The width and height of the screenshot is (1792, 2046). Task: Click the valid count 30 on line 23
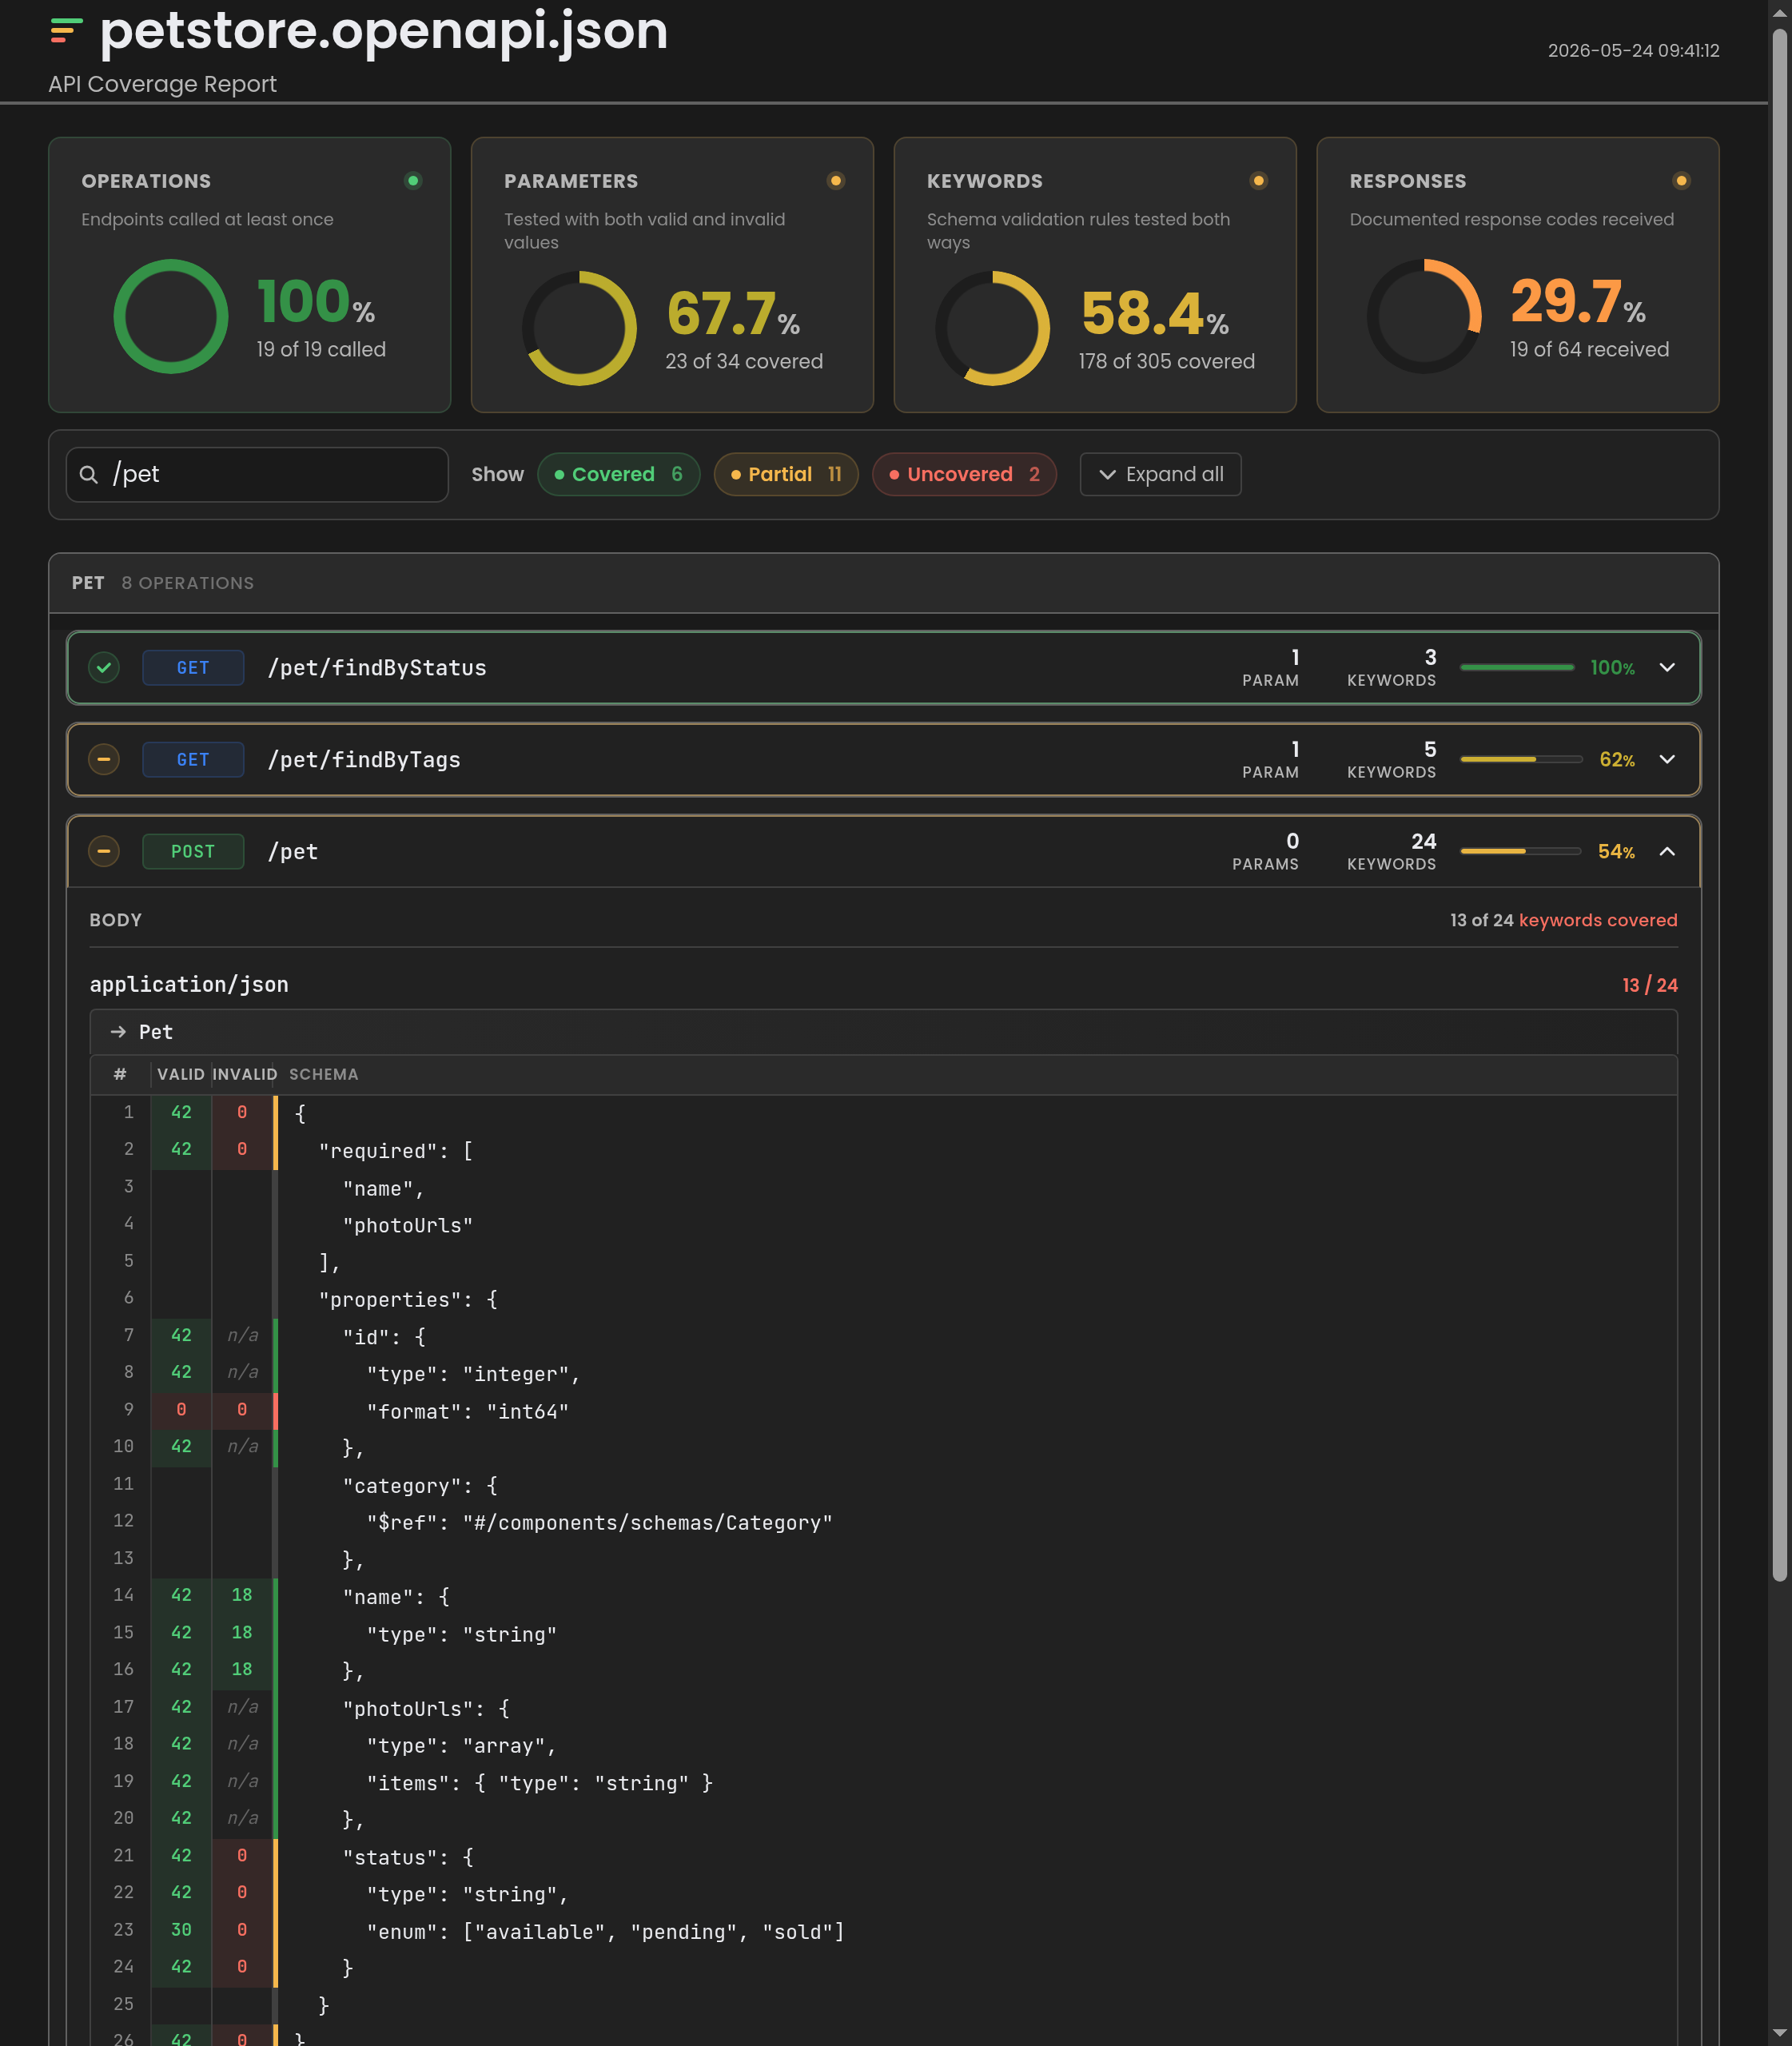tap(181, 1929)
